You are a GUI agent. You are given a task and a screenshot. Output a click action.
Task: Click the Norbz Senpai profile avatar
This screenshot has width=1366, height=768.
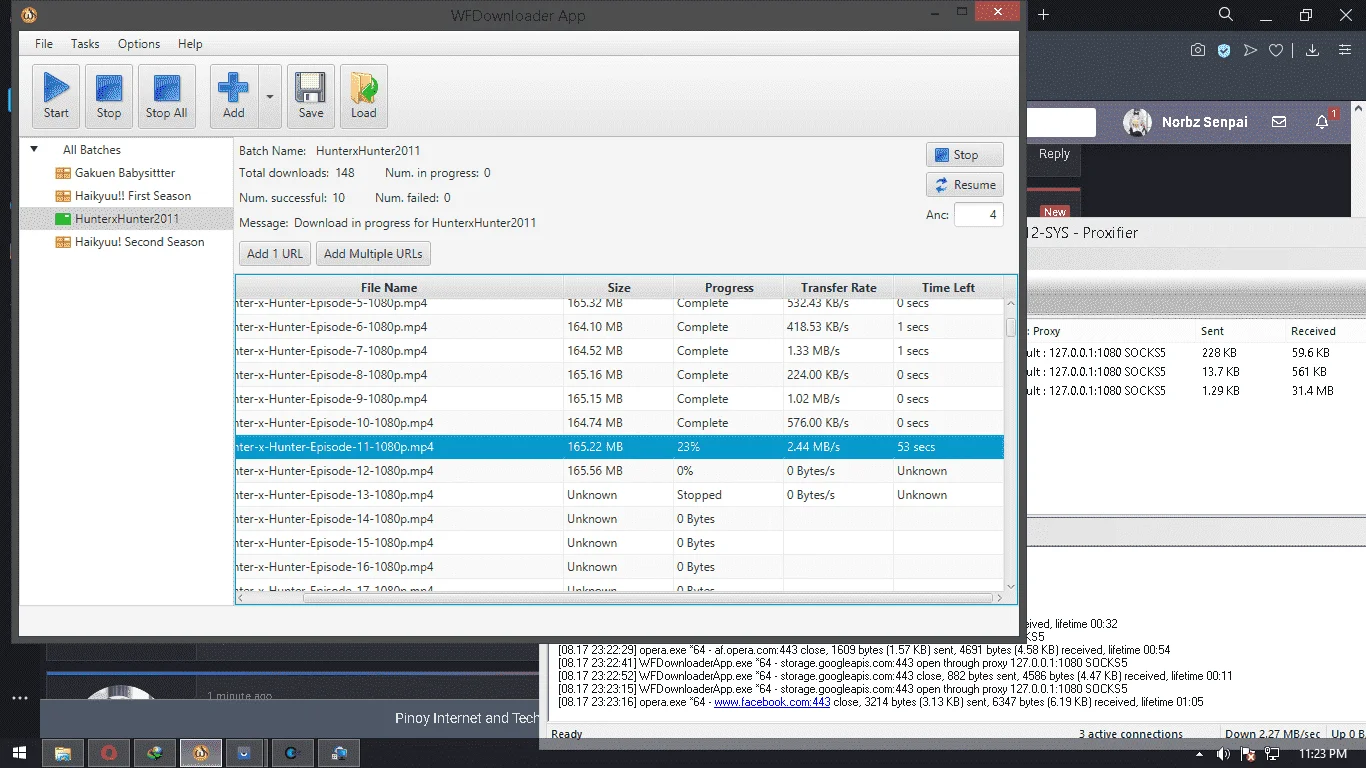click(x=1137, y=122)
